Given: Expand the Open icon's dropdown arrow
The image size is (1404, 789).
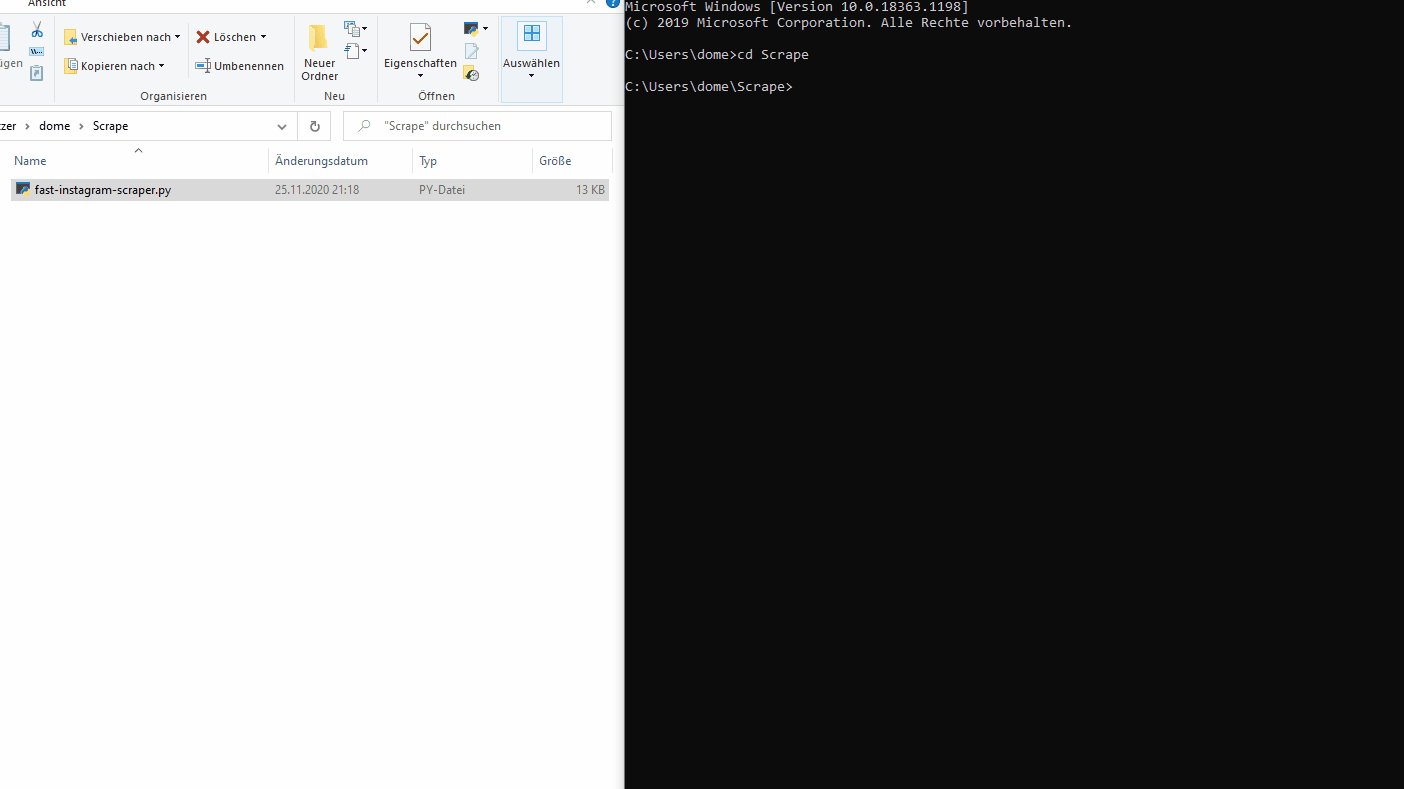Looking at the screenshot, I should point(486,29).
